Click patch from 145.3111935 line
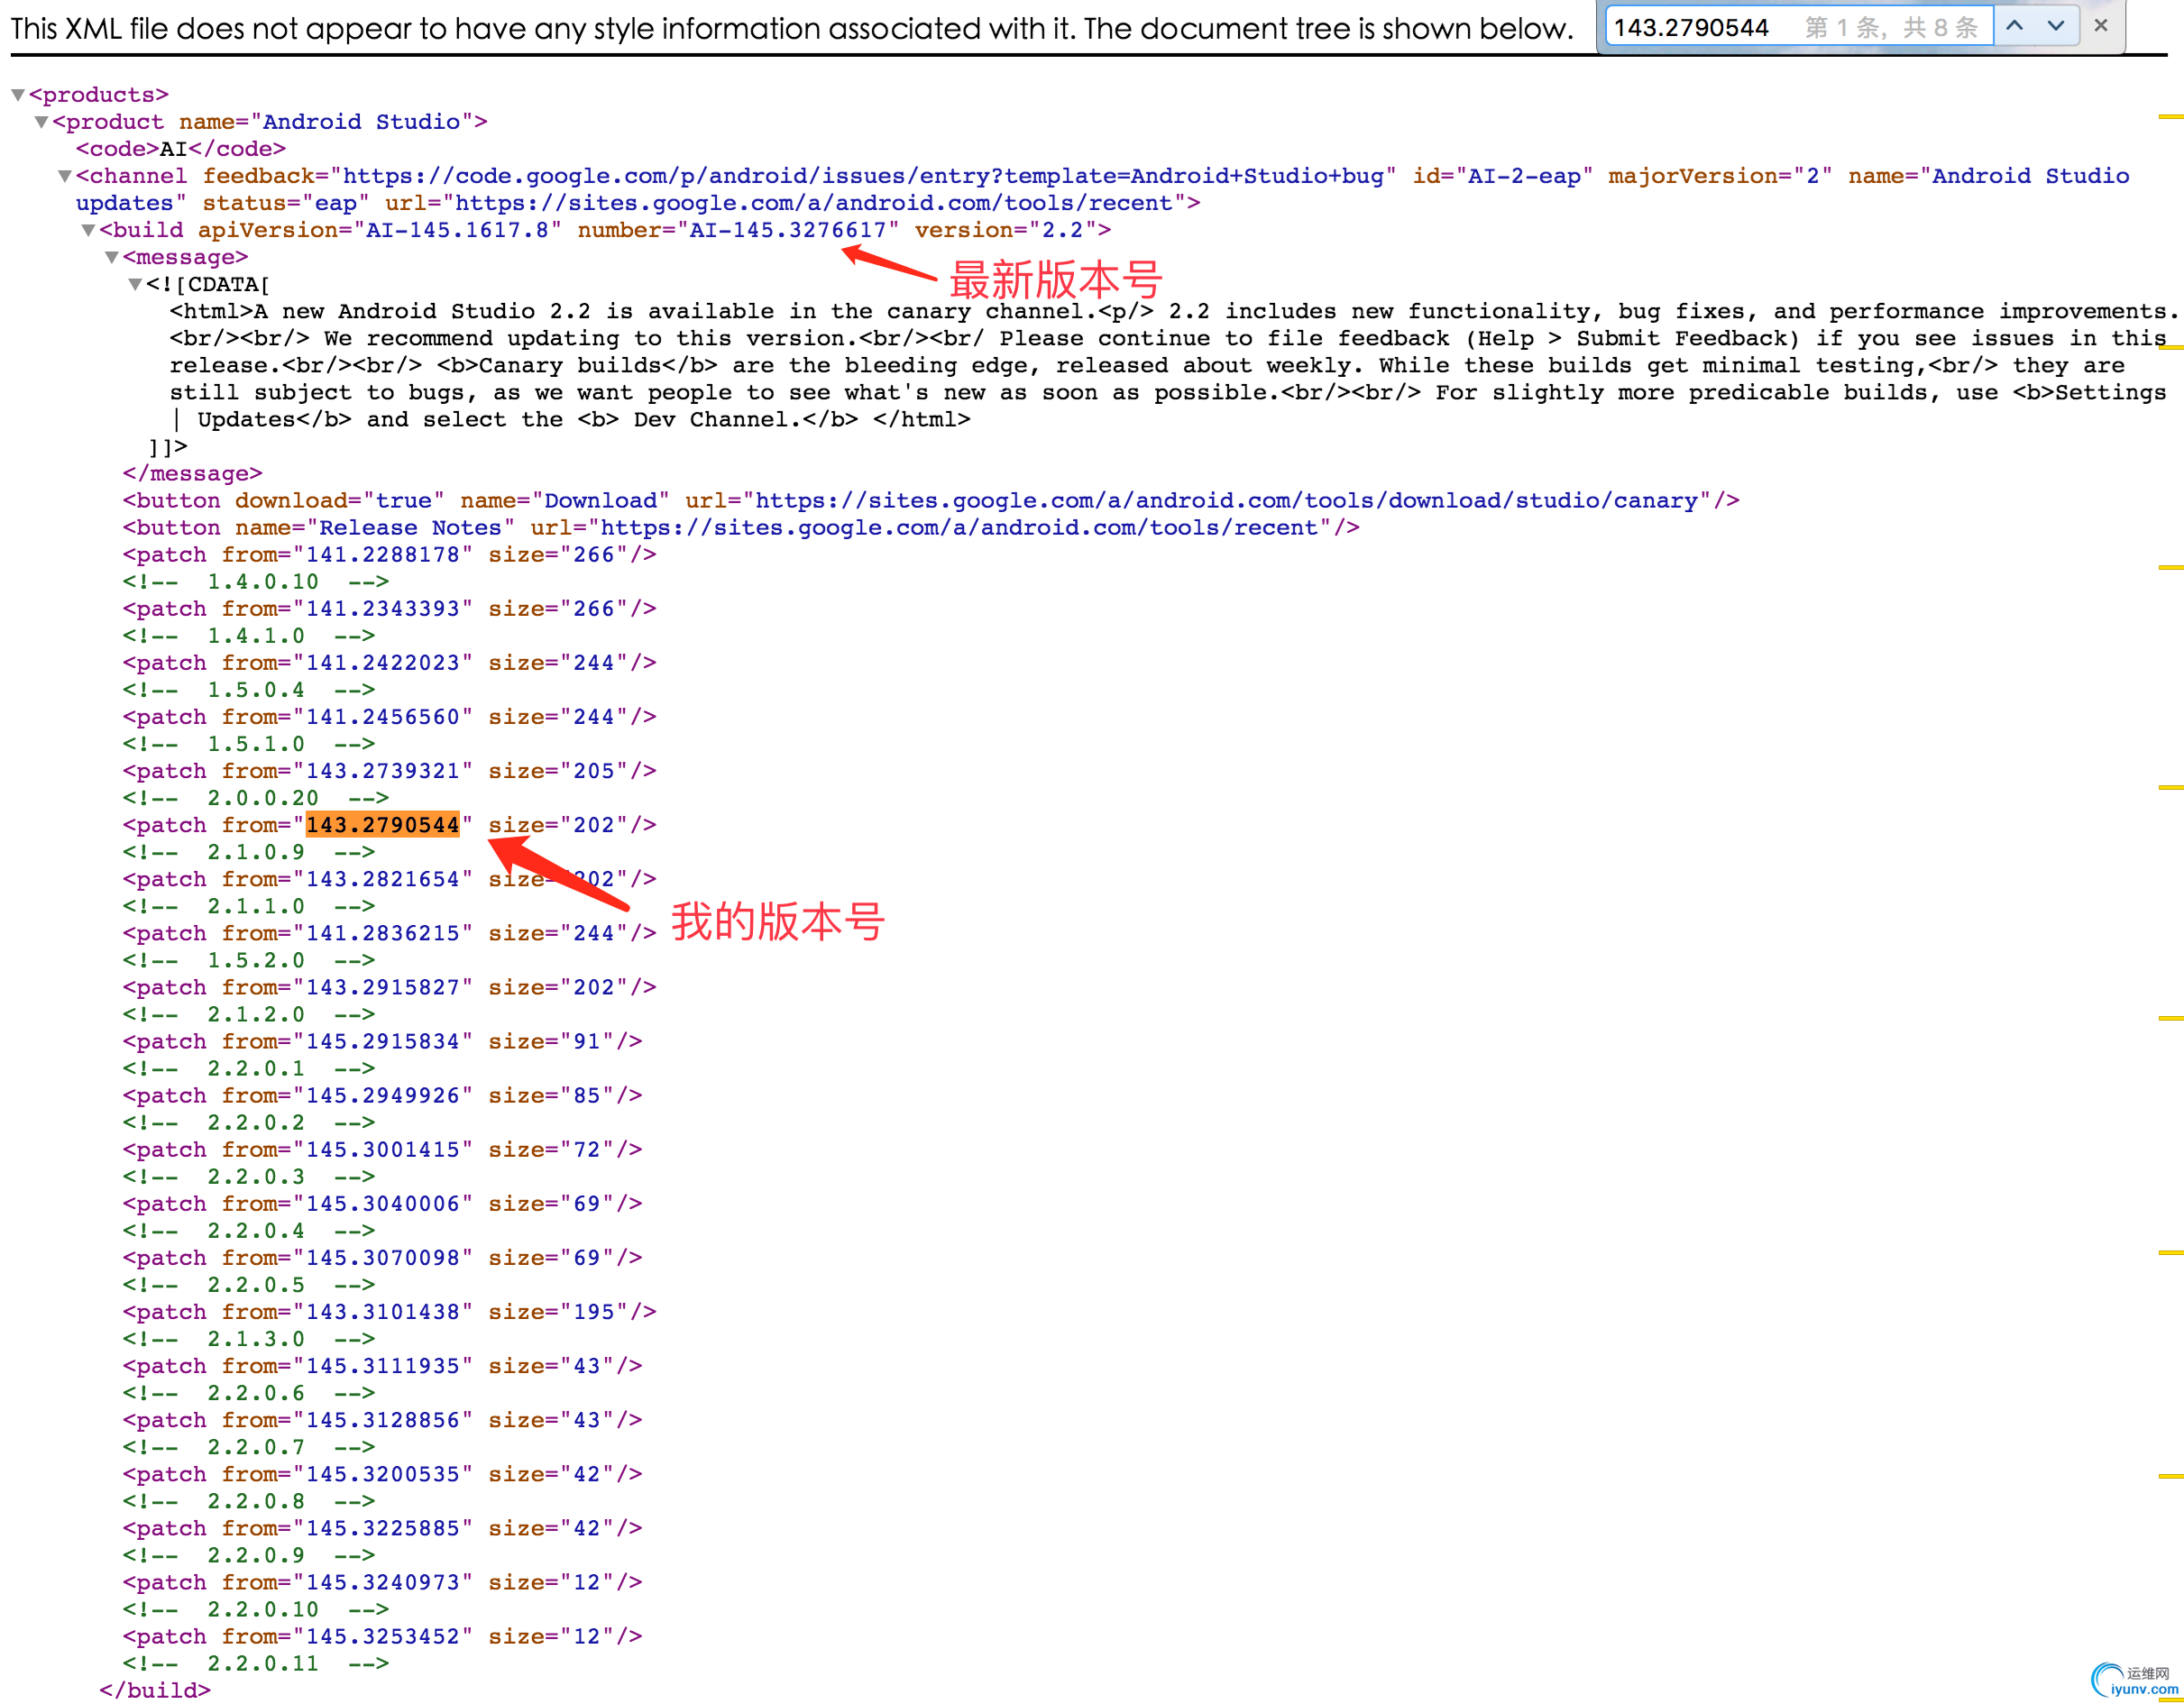The image size is (2184, 1704). (382, 1365)
